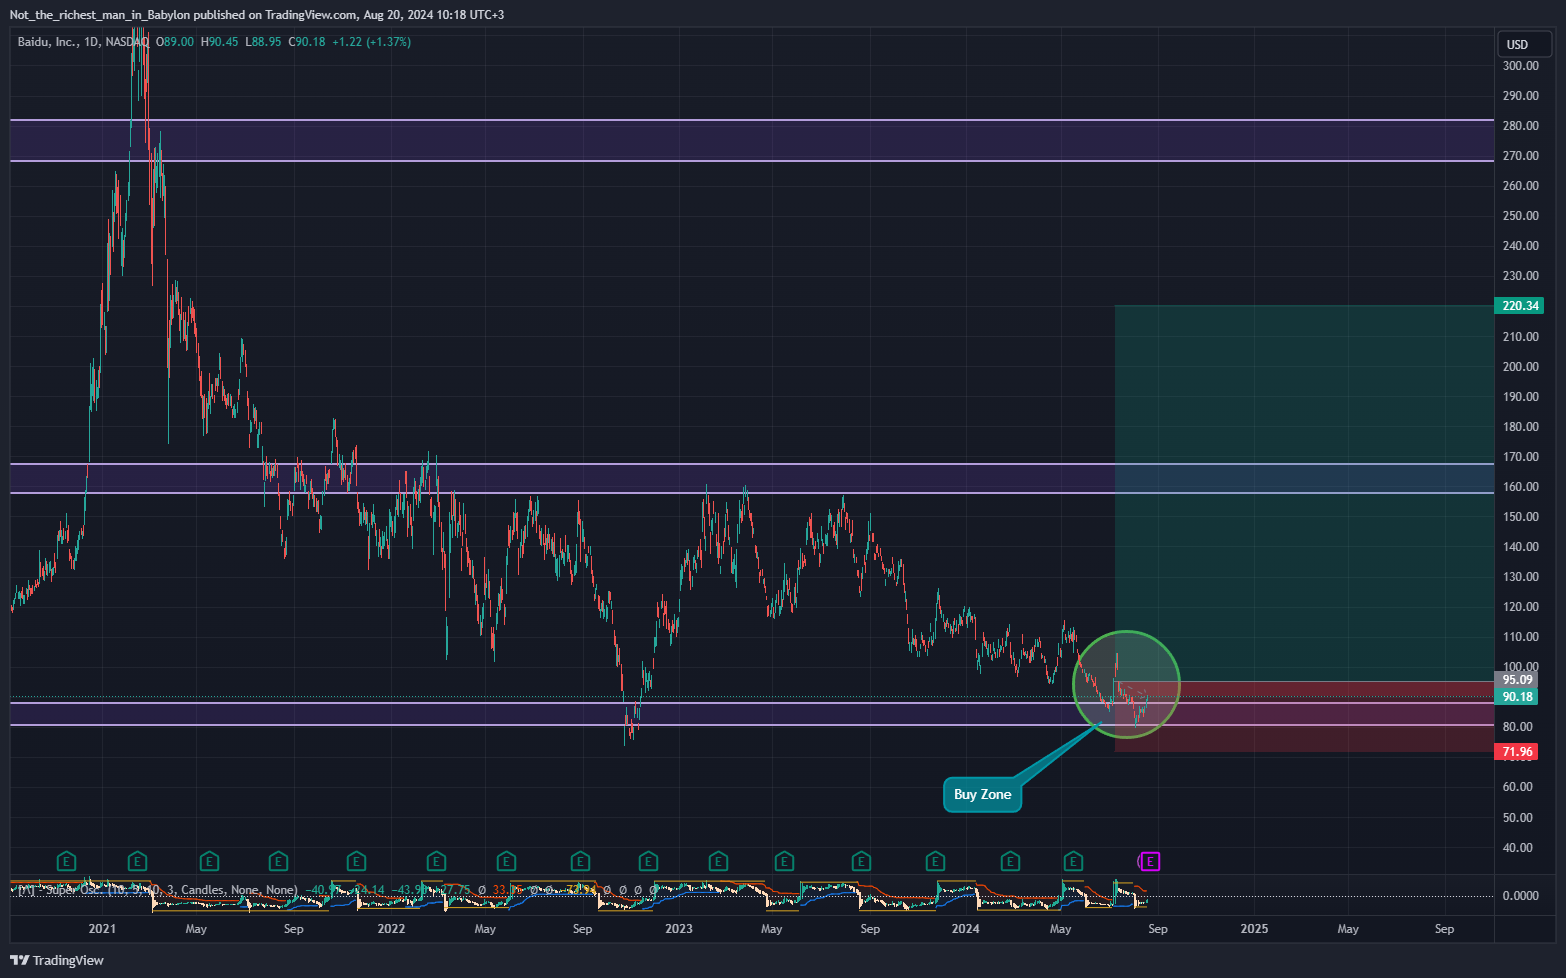This screenshot has width=1566, height=978.
Task: Click the 2025 label on time axis
Action: pyautogui.click(x=1254, y=929)
